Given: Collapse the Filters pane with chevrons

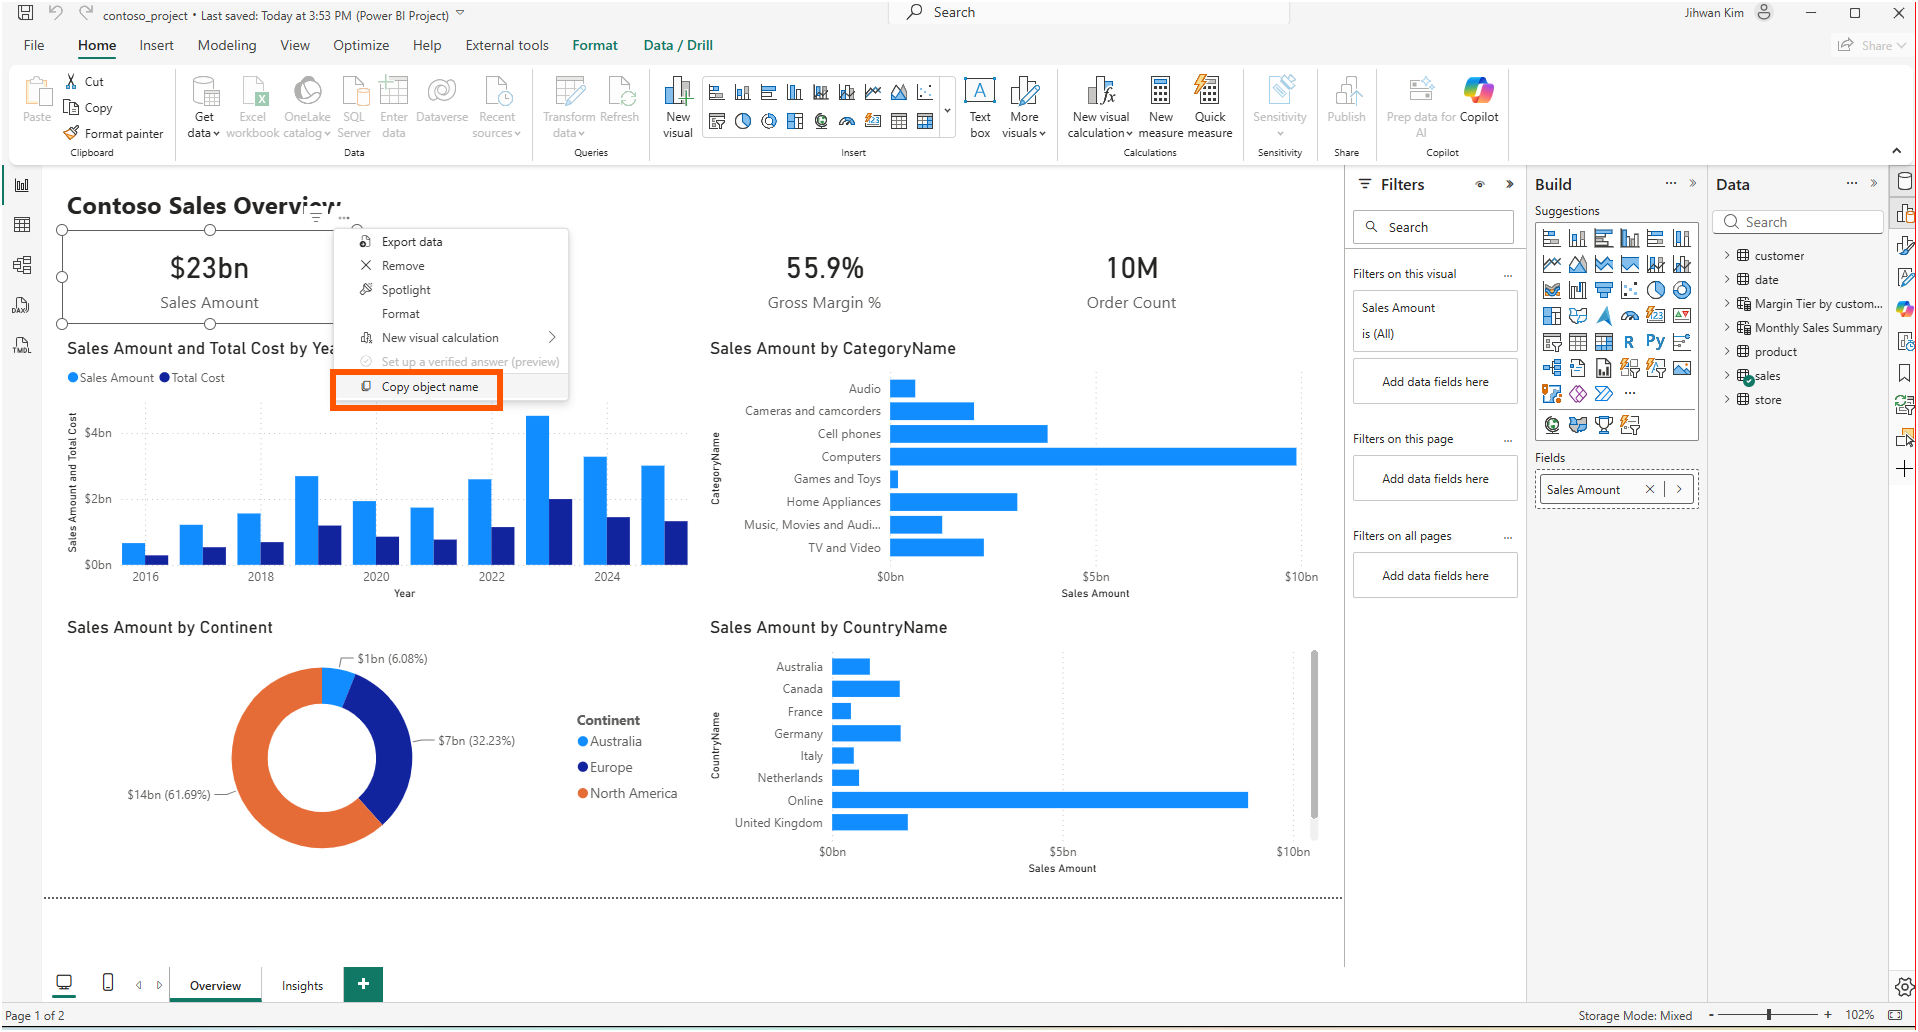Looking at the screenshot, I should [x=1510, y=184].
